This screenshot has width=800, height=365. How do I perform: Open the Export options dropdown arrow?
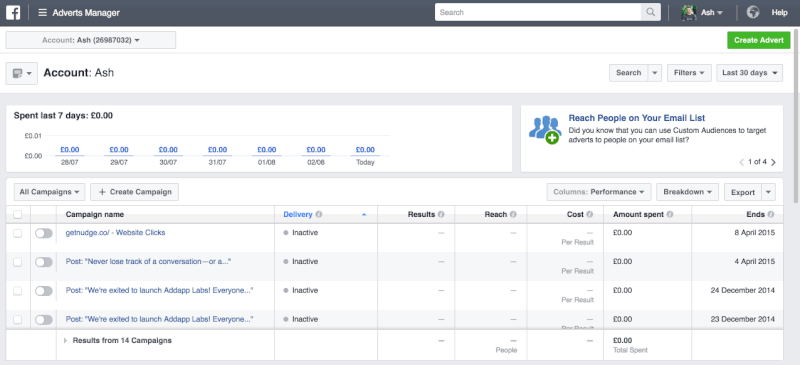pyautogui.click(x=768, y=192)
